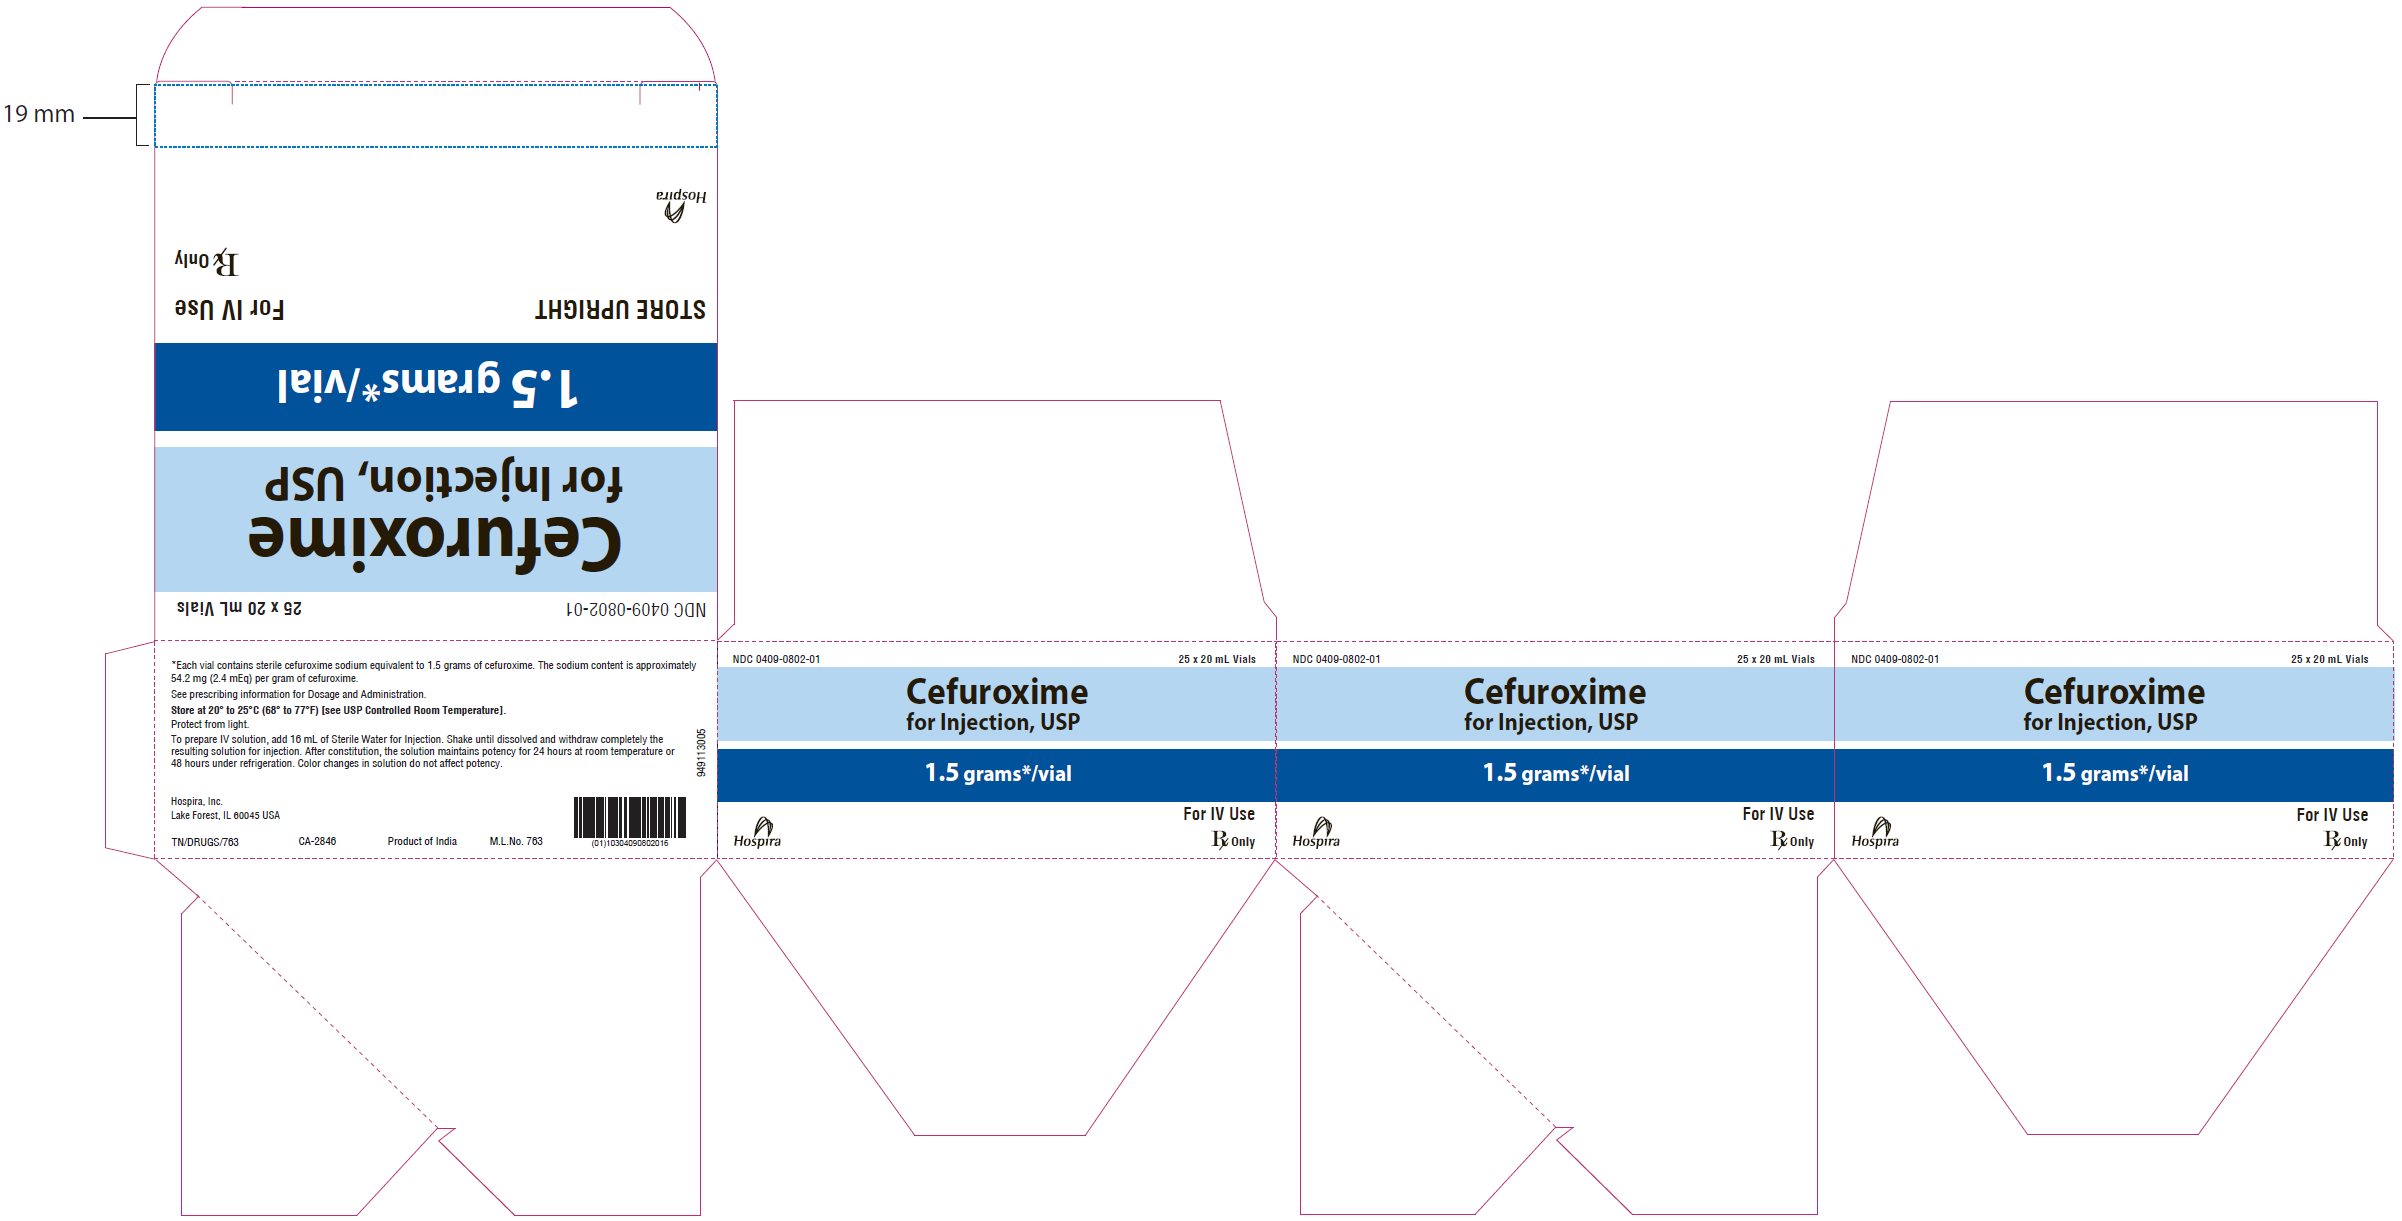Click 'Cefuroxime' on the far-right panel

click(x=2114, y=692)
